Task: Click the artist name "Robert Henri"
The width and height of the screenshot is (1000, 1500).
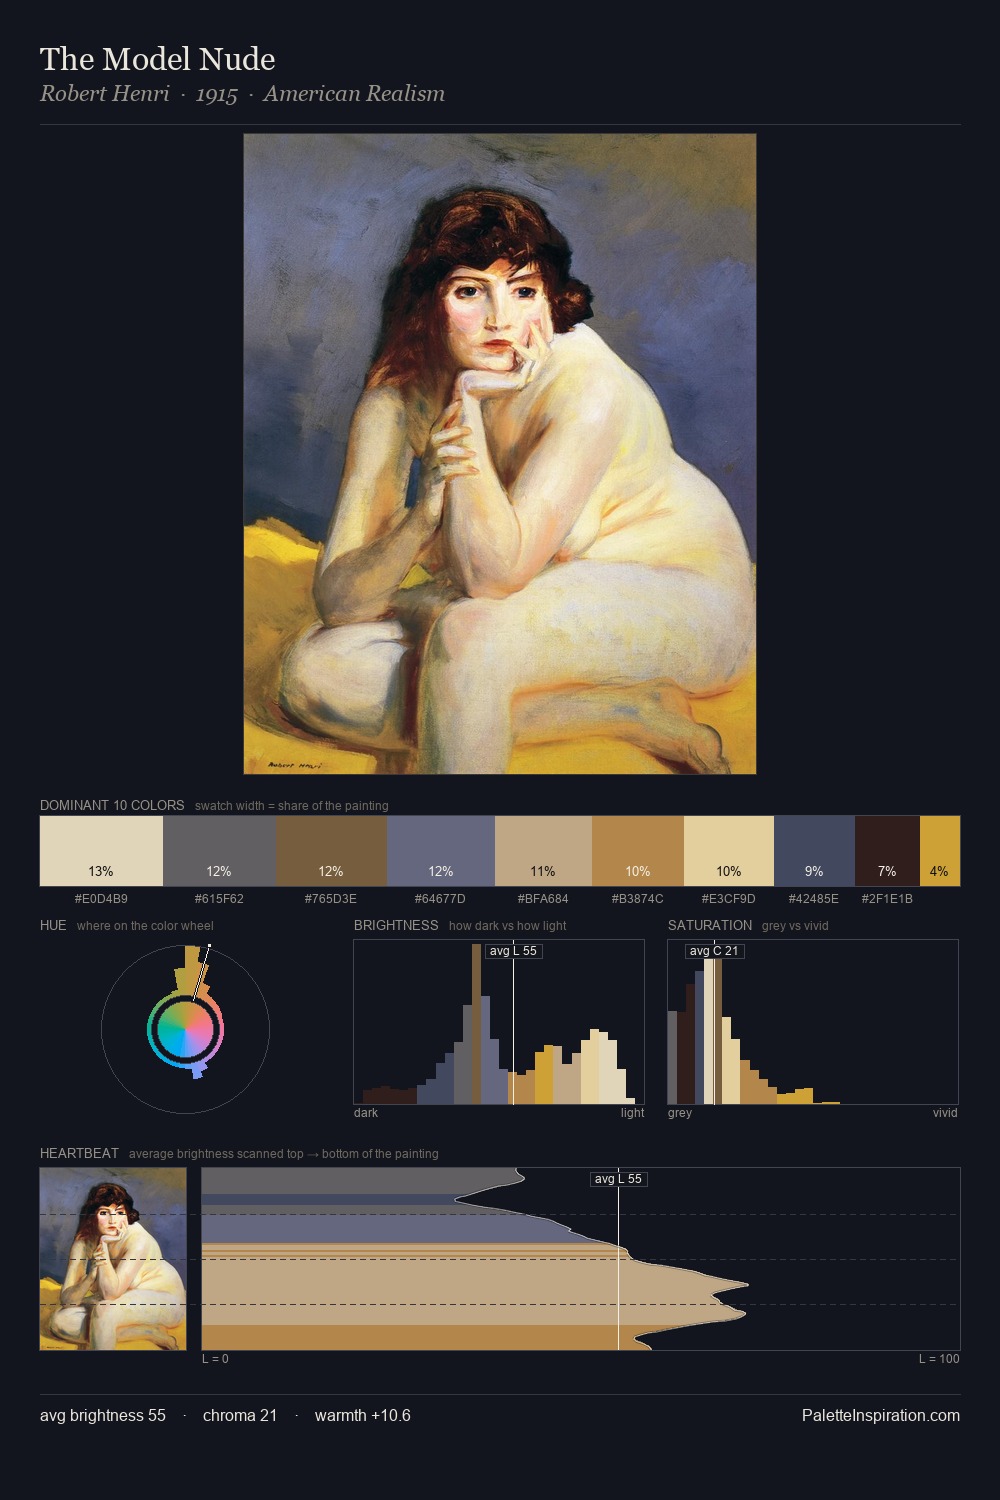Action: tap(105, 94)
